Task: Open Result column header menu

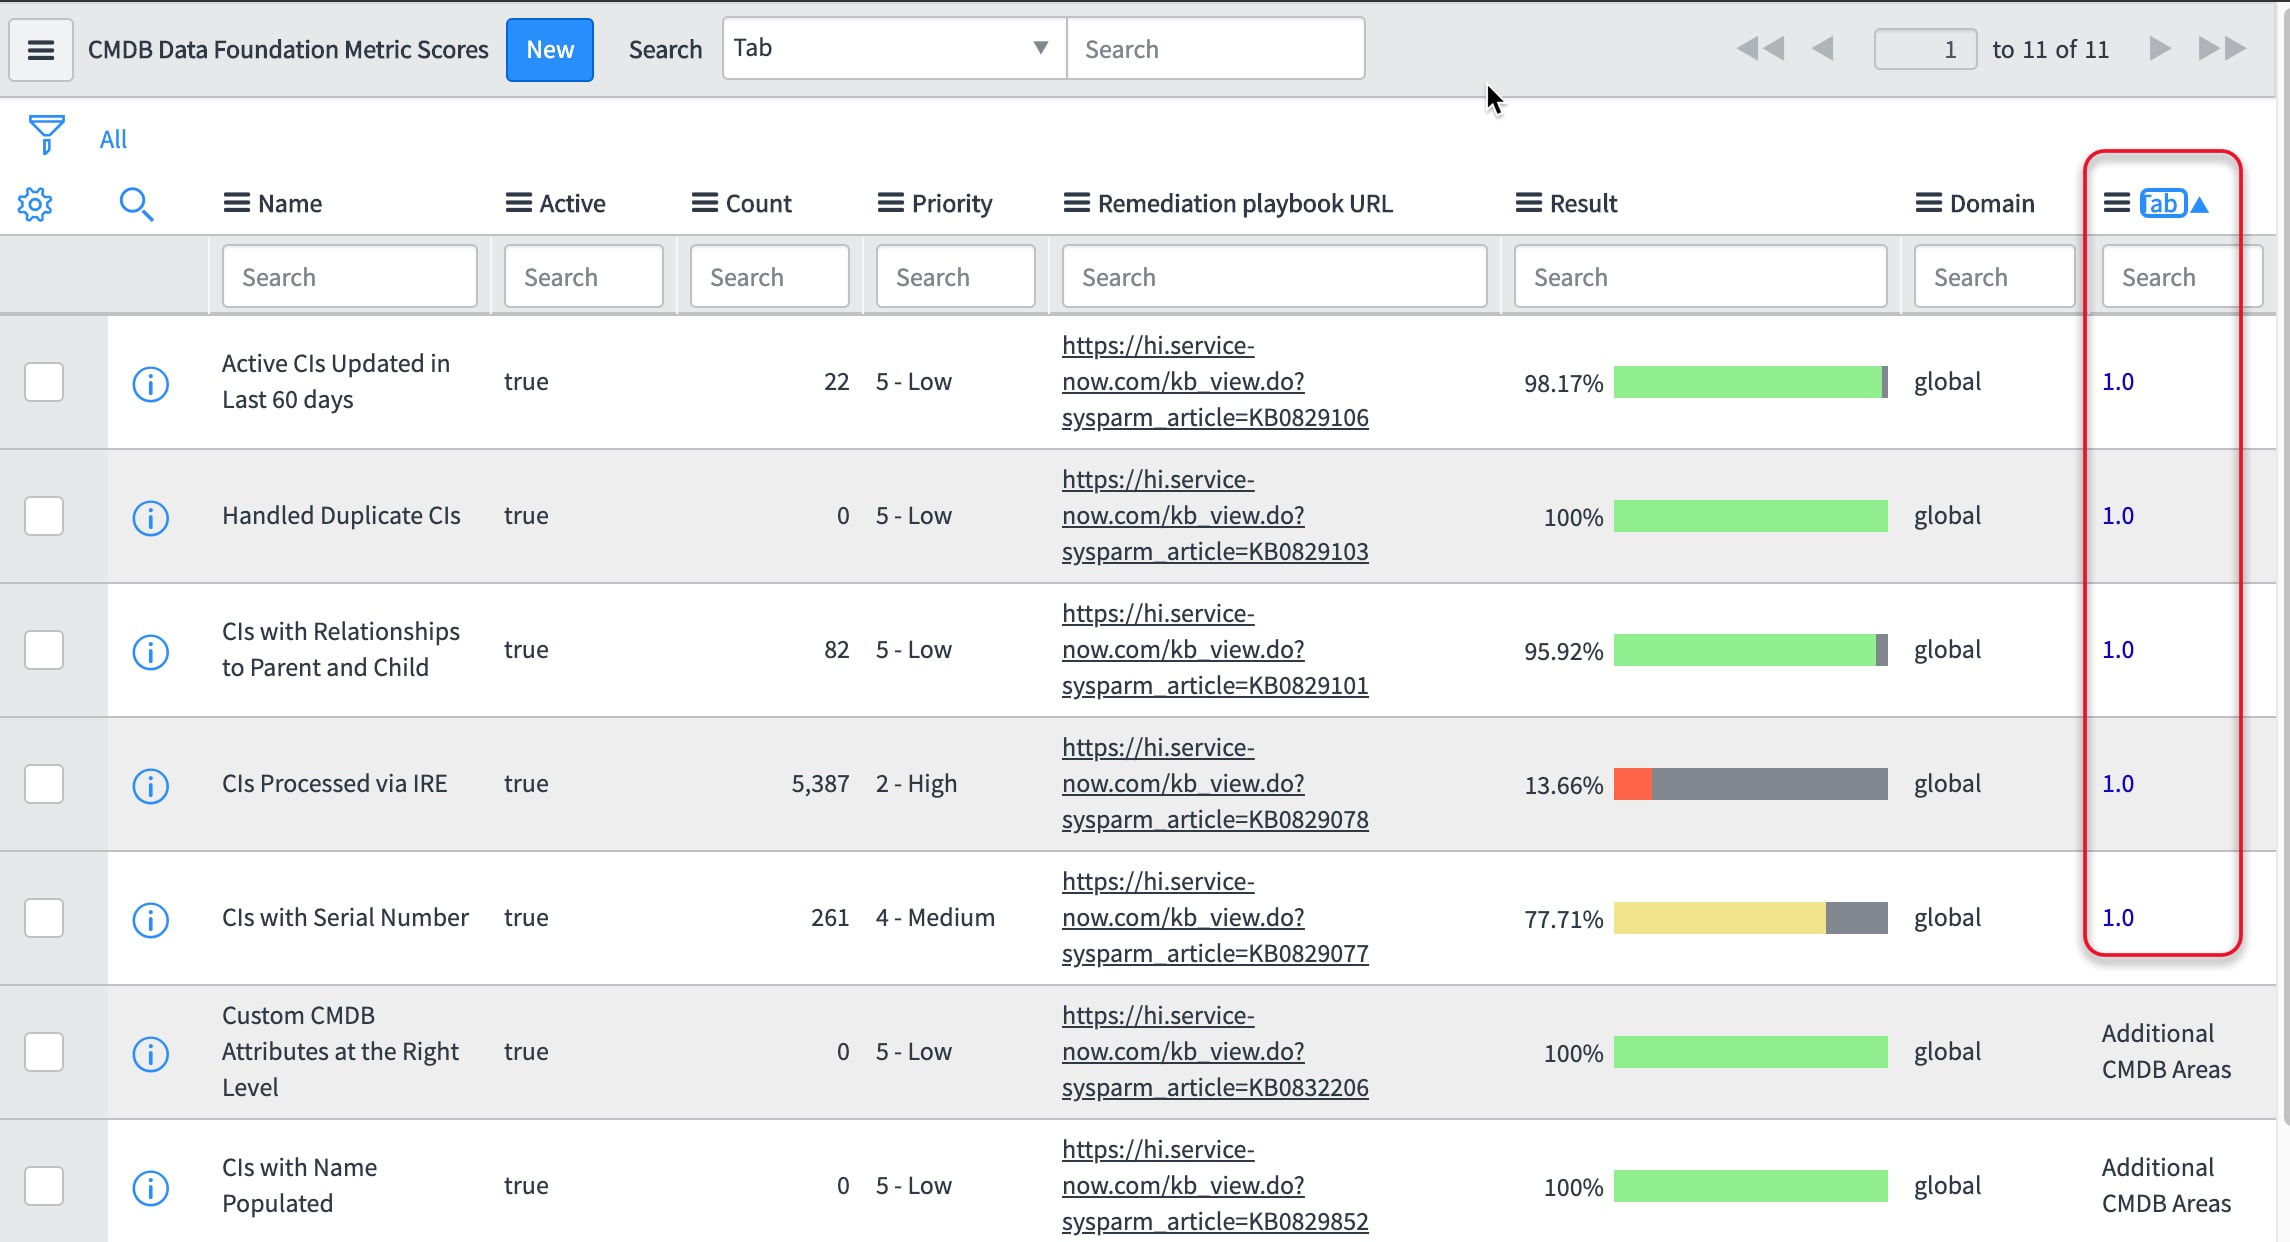Action: click(x=1528, y=203)
